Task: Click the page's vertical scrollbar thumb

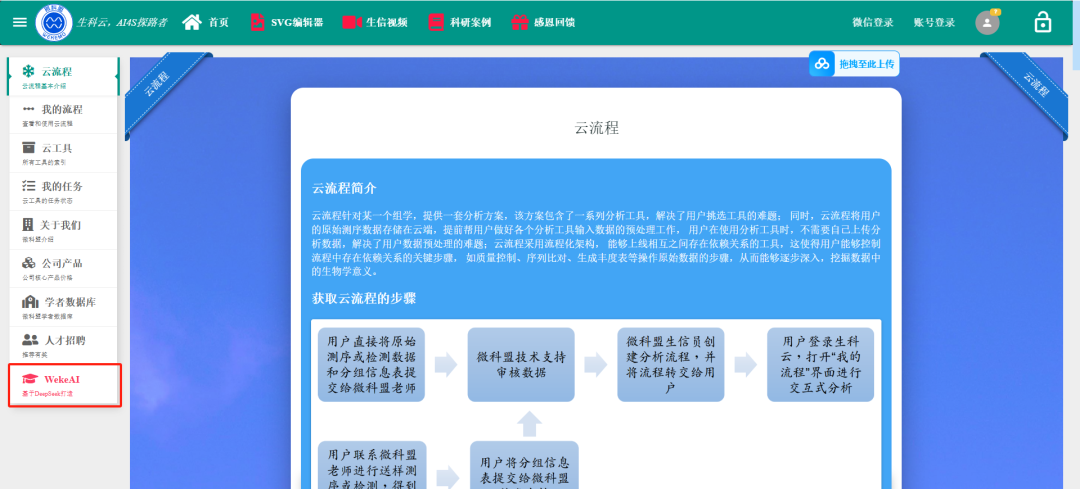Action: pyautogui.click(x=1076, y=34)
